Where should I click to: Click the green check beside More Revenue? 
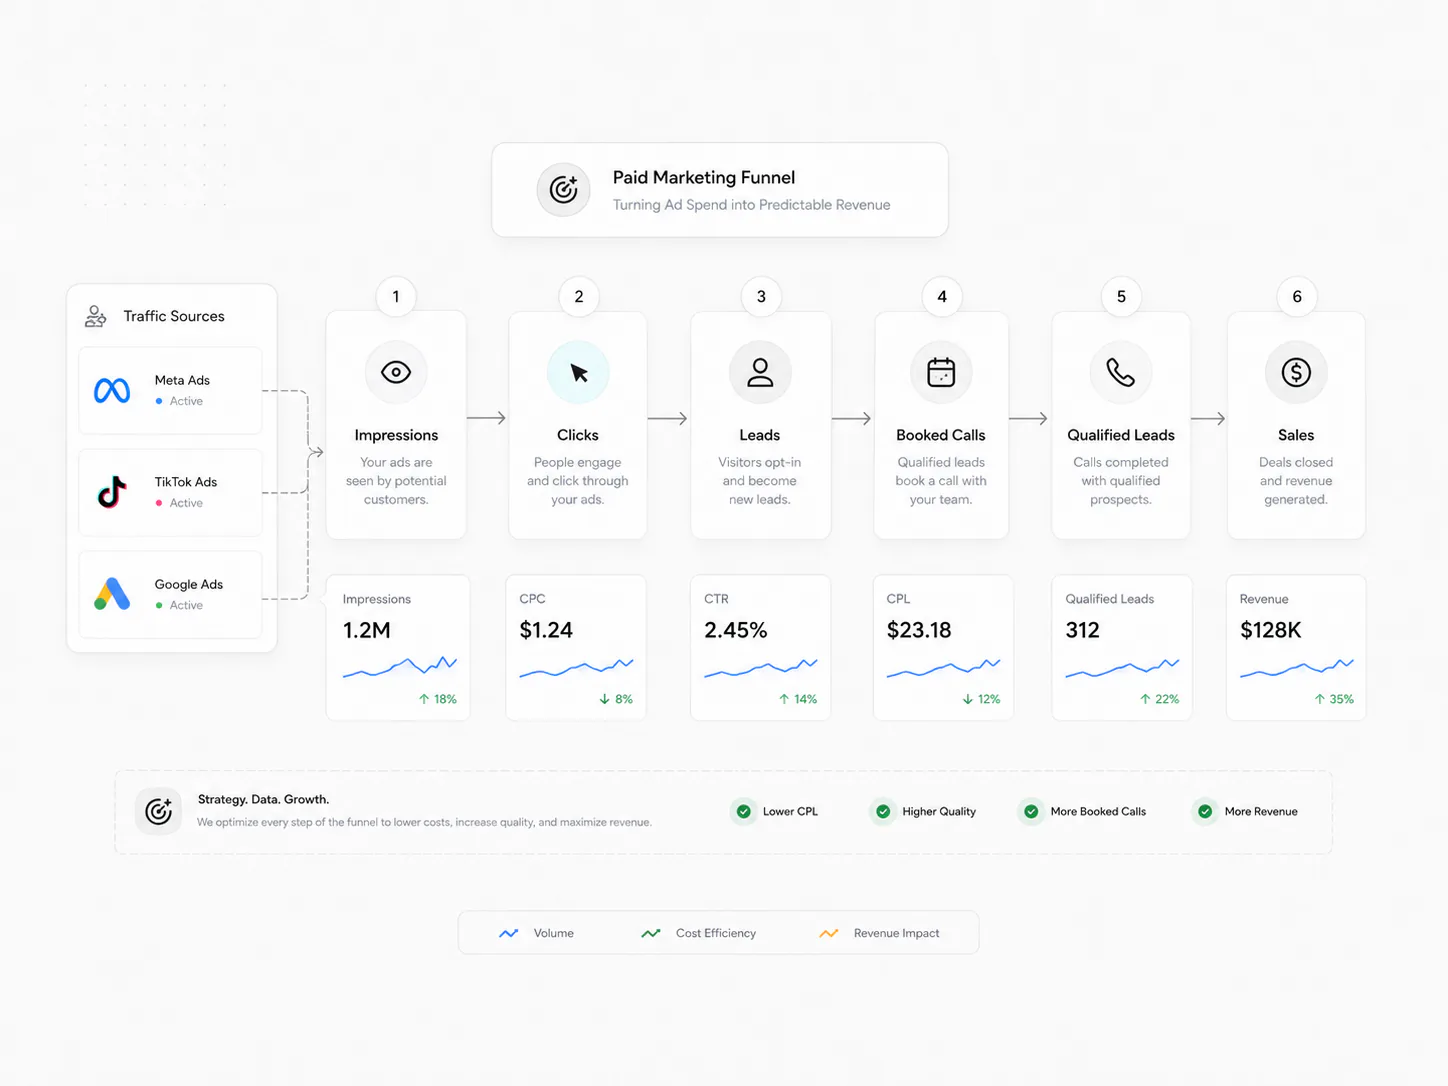[x=1205, y=811]
